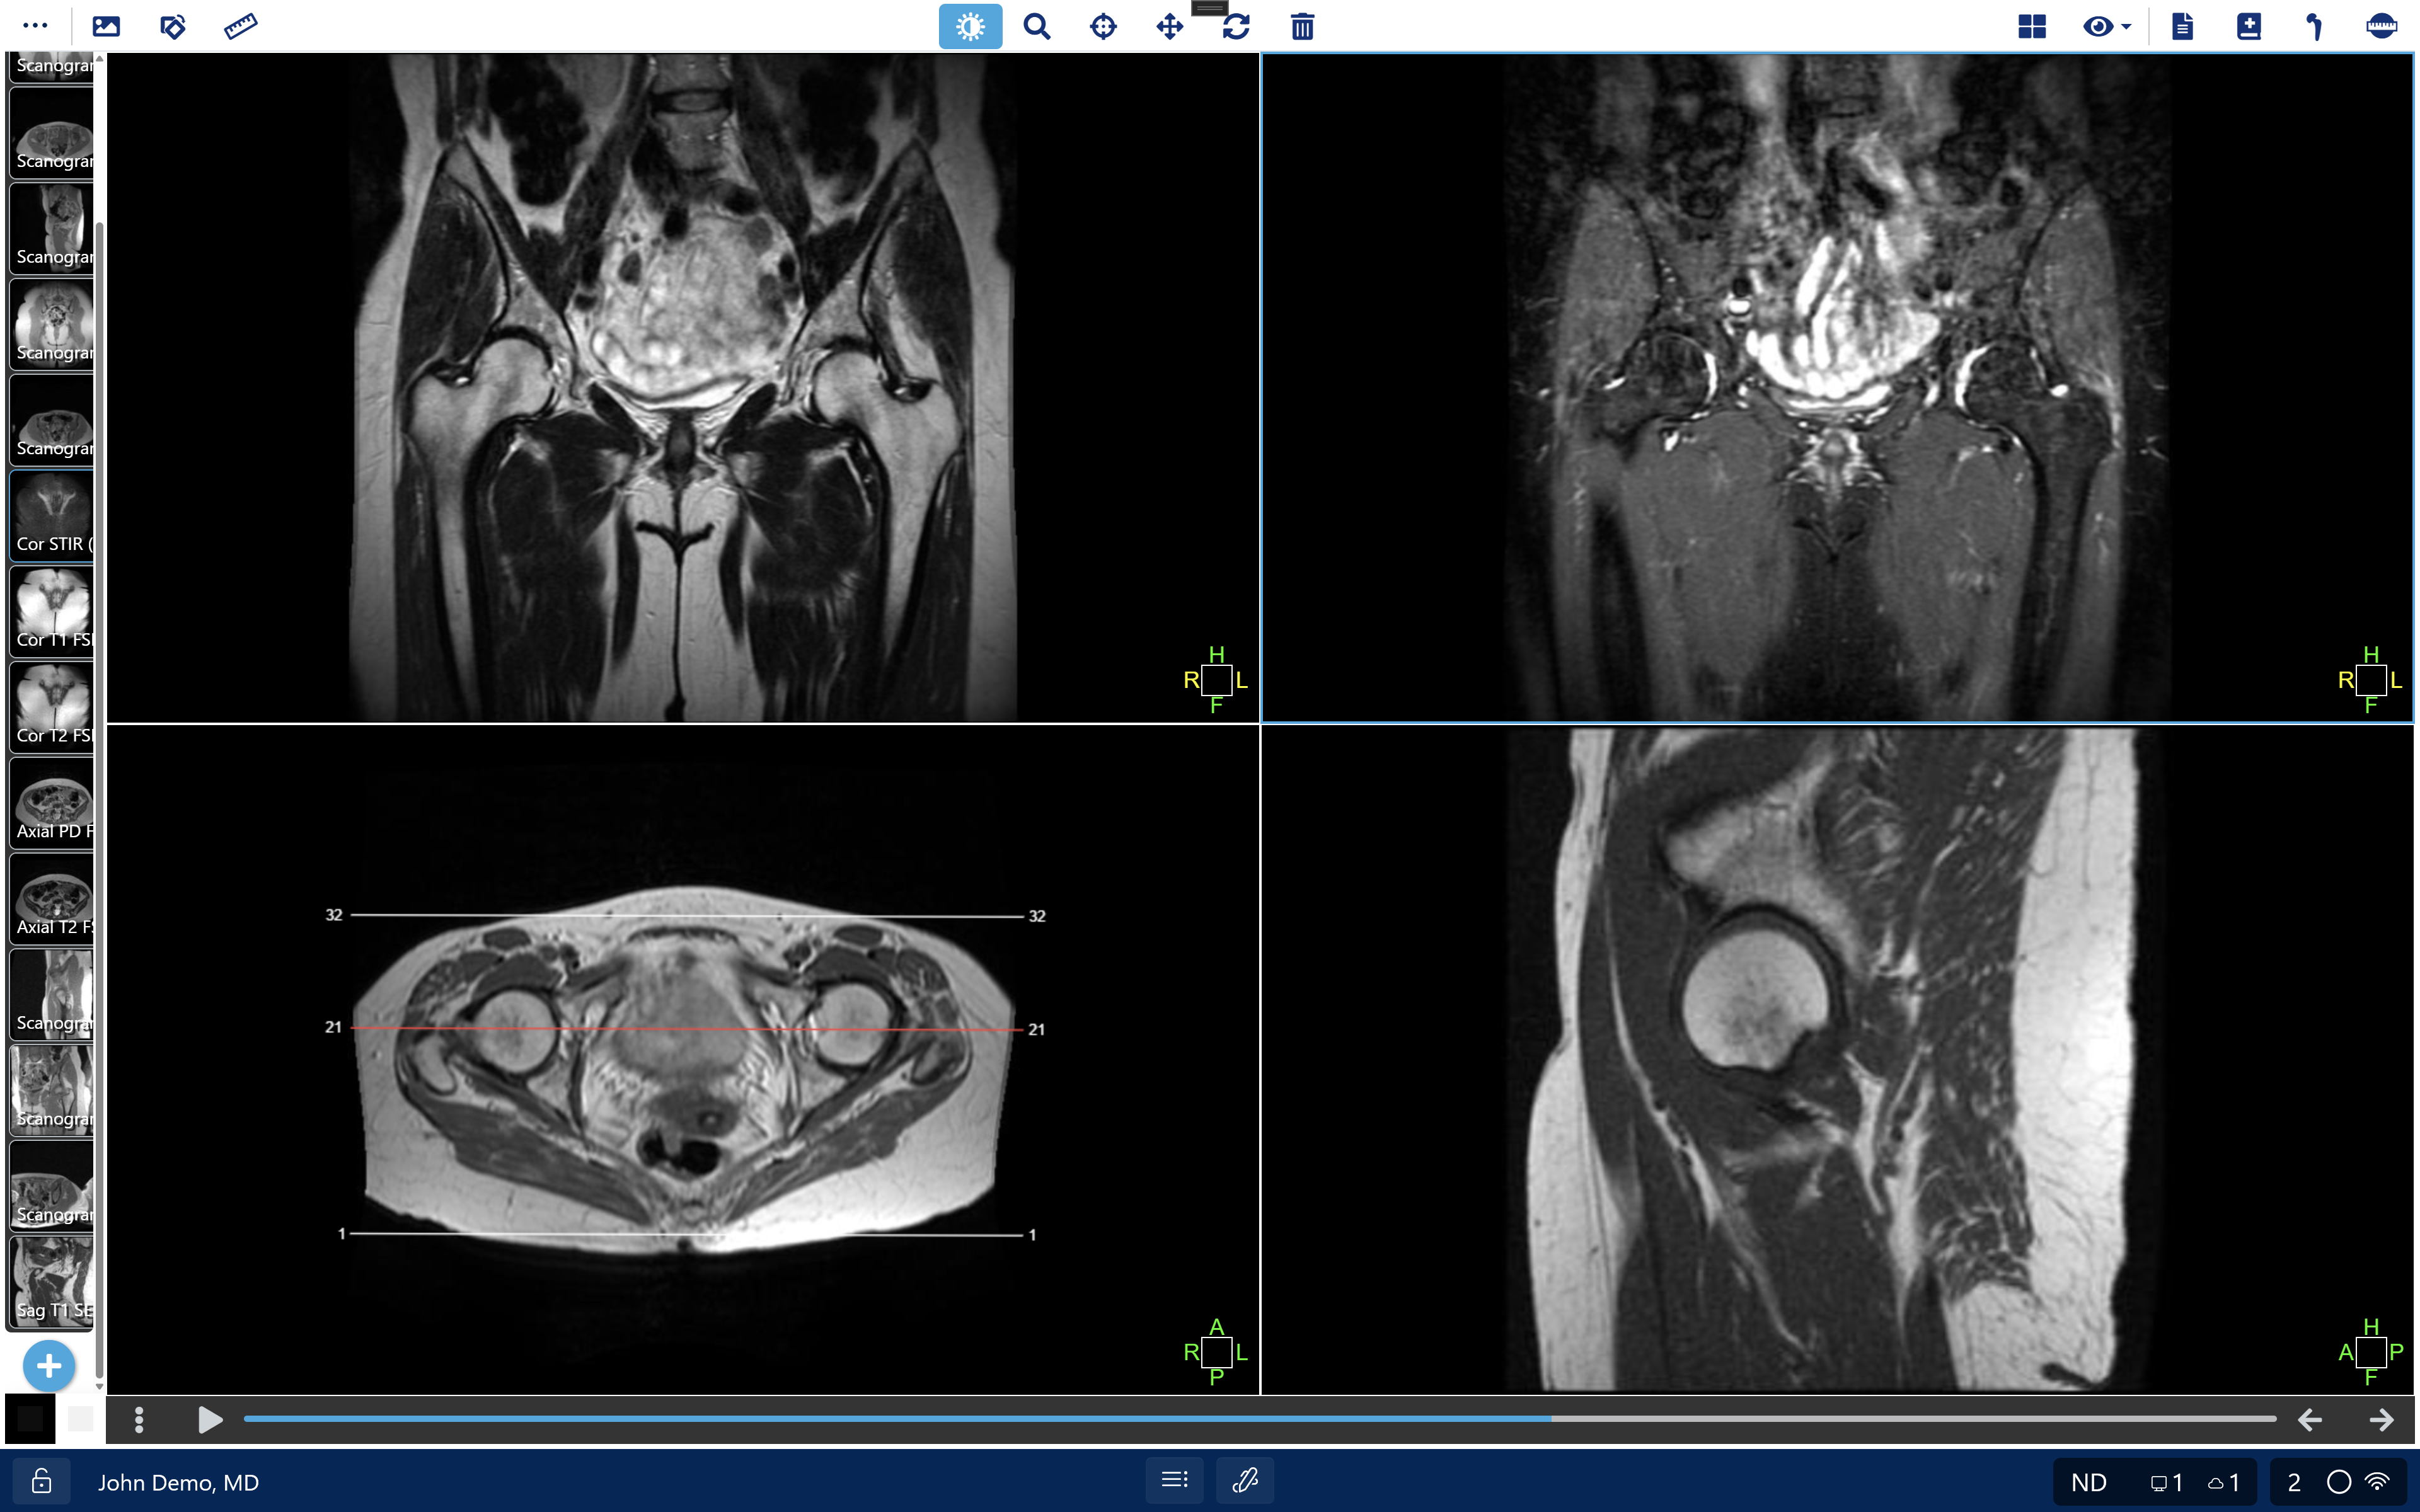Viewport: 2420px width, 1512px height.
Task: Select the zoom magnifier tool
Action: (x=1036, y=27)
